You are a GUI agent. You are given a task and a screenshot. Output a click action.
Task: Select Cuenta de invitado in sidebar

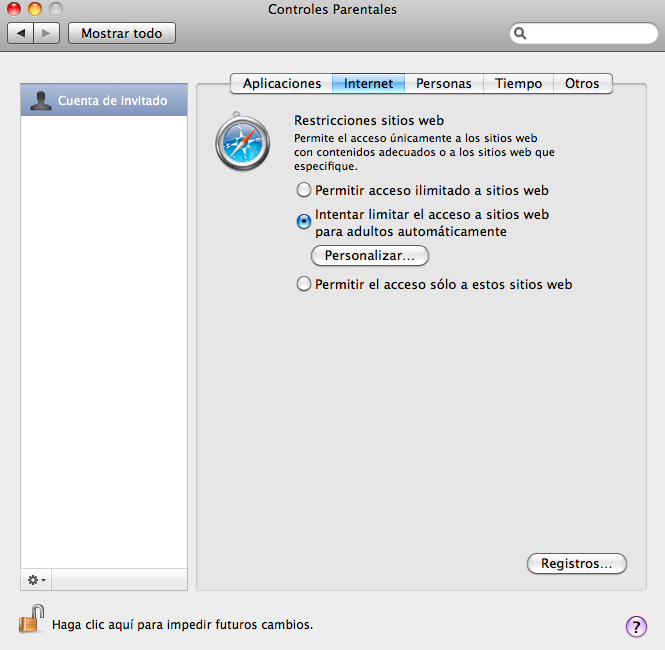[x=112, y=101]
